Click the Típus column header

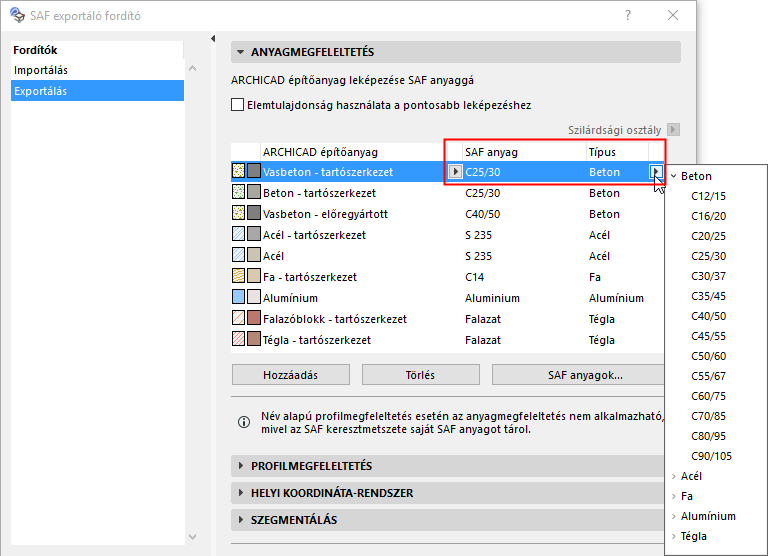617,152
